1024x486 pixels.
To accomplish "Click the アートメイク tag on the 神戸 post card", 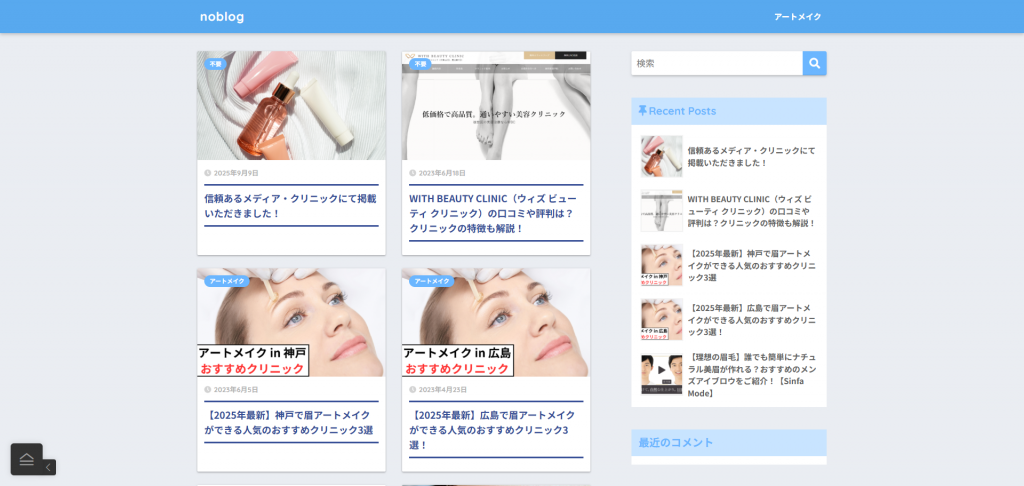I will [x=227, y=281].
